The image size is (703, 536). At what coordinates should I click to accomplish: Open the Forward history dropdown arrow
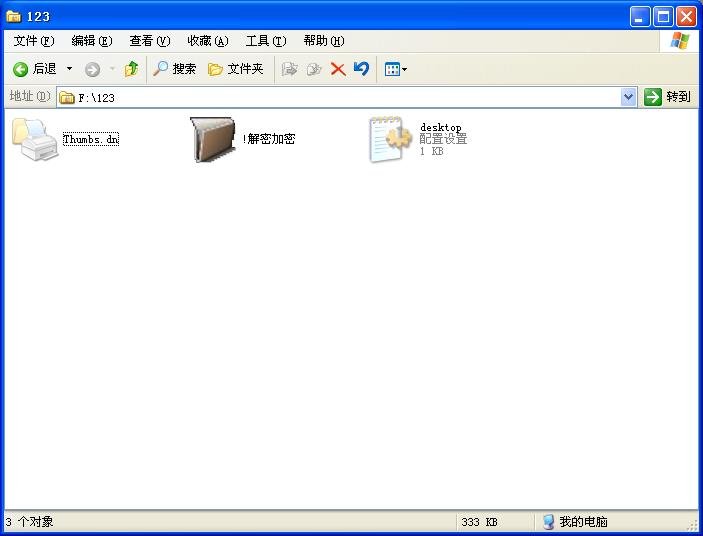pos(112,69)
